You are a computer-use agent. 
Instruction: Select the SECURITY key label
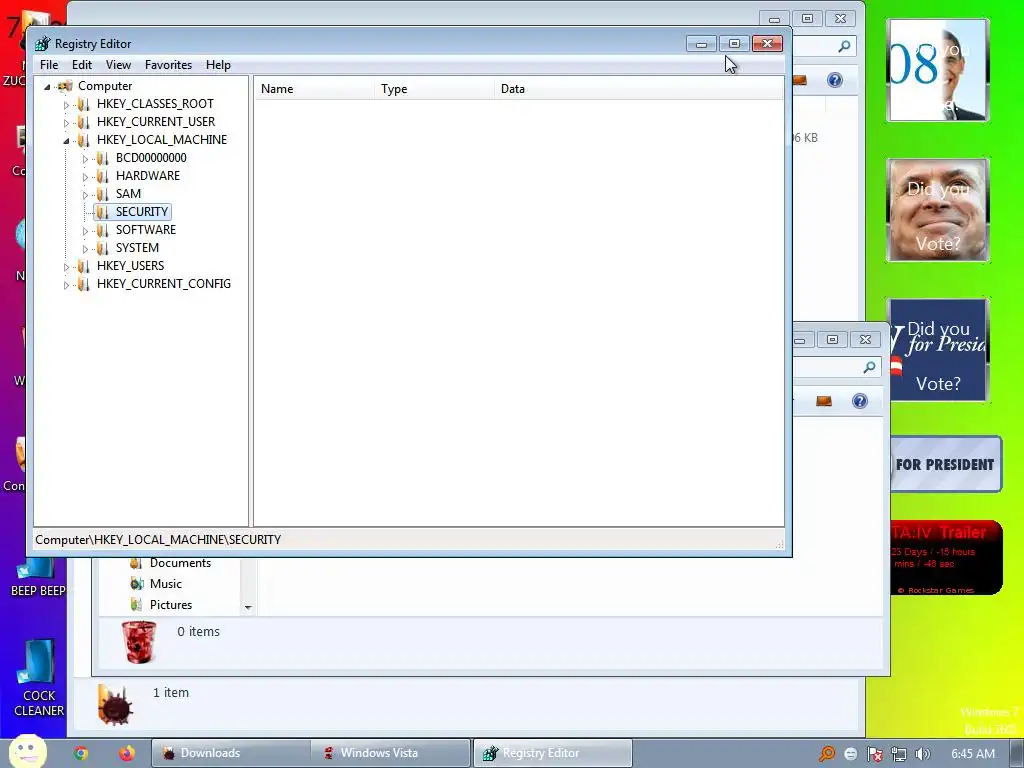(x=142, y=212)
